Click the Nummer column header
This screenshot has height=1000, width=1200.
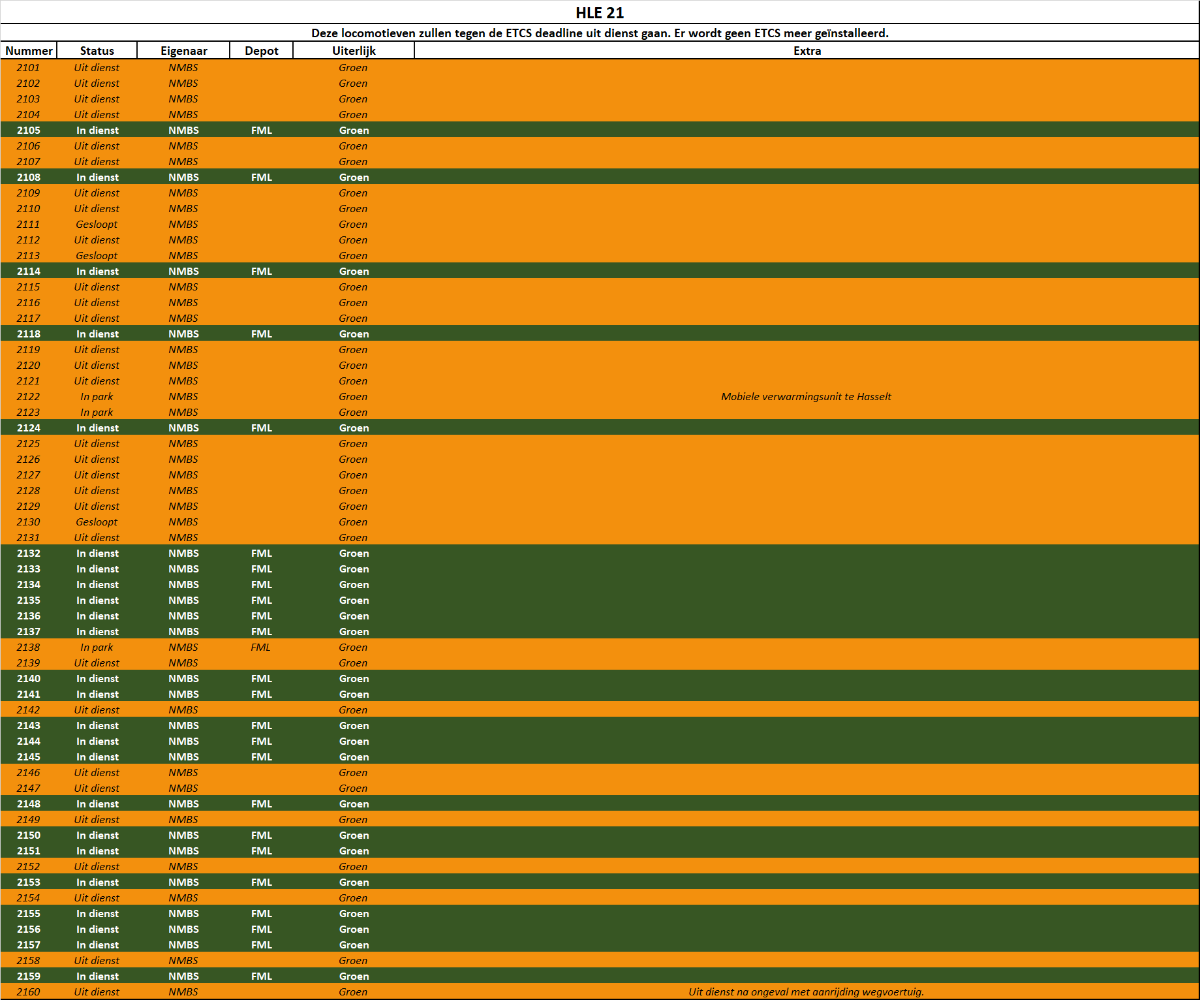(28, 51)
